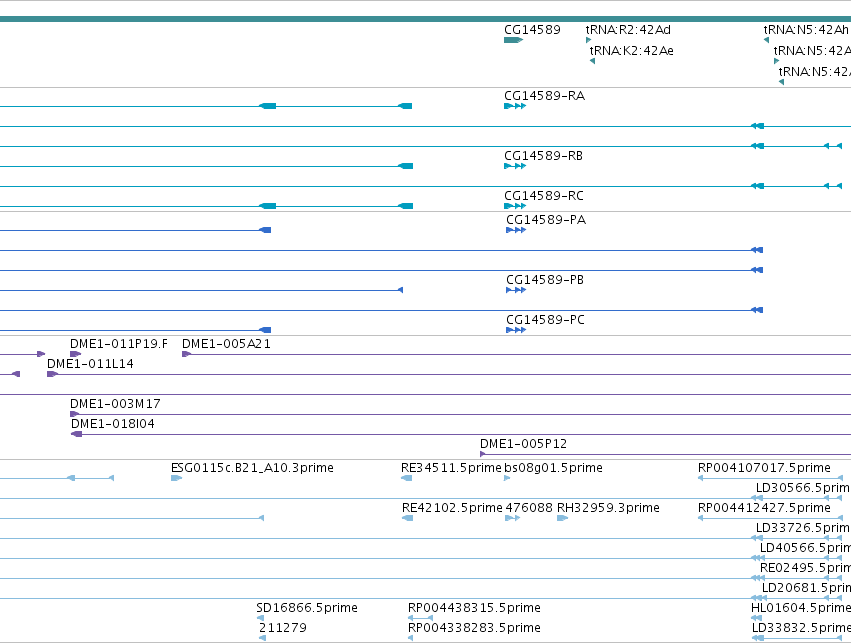Click the DME1-011L14 clone label
This screenshot has width=851, height=643.
point(90,364)
